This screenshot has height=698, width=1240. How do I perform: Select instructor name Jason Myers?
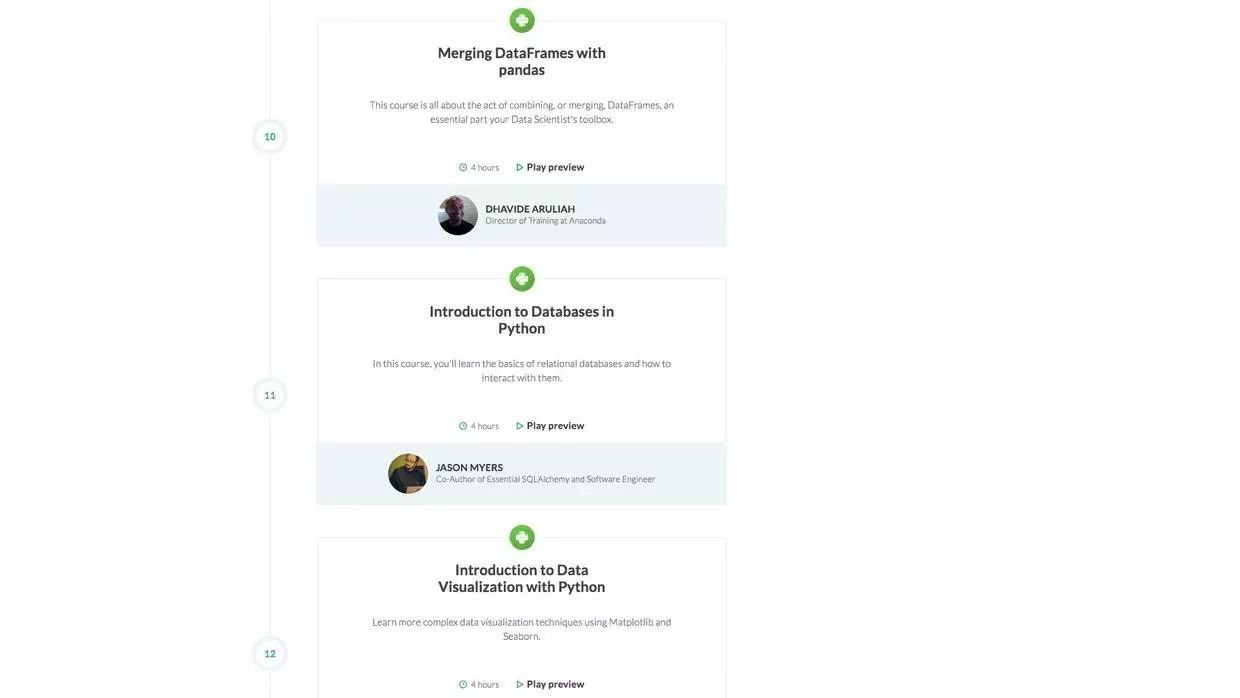469,467
